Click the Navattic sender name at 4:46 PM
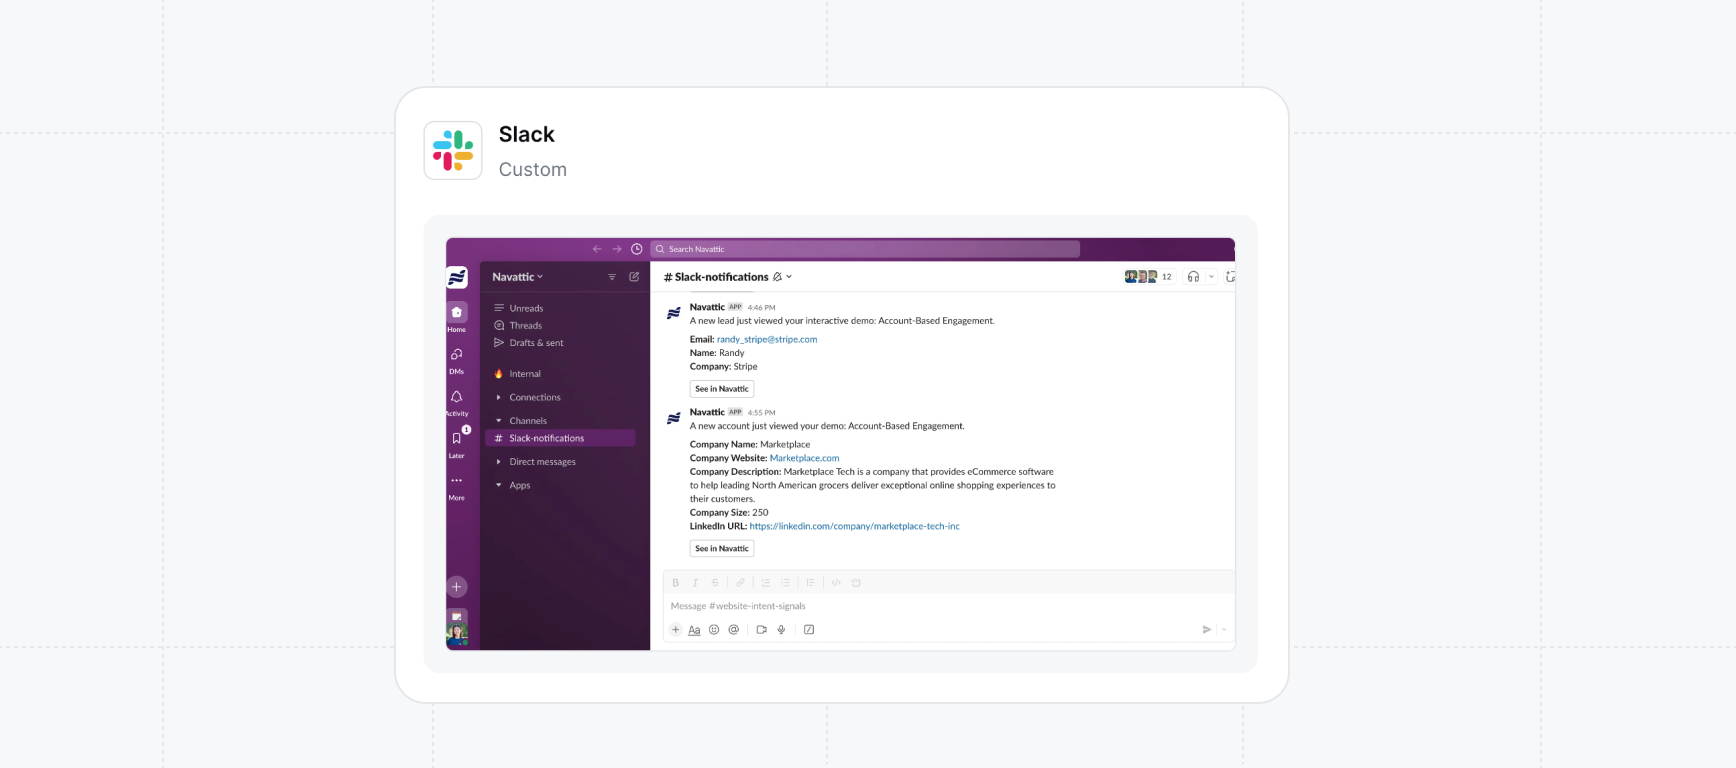The image size is (1736, 768). click(x=707, y=307)
